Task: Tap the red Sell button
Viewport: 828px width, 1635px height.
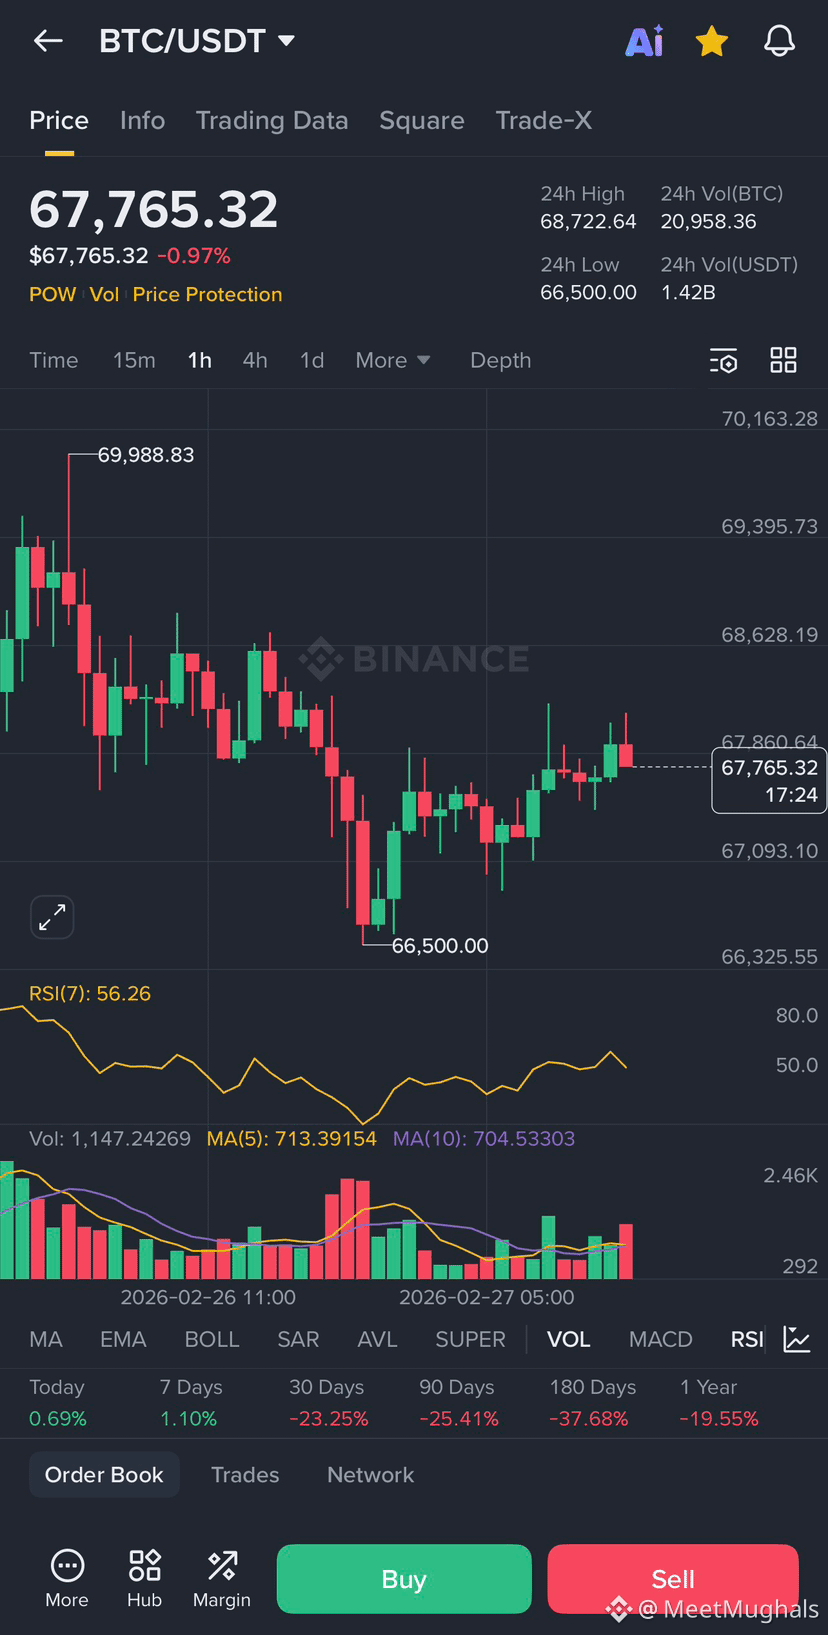Action: (x=673, y=1579)
